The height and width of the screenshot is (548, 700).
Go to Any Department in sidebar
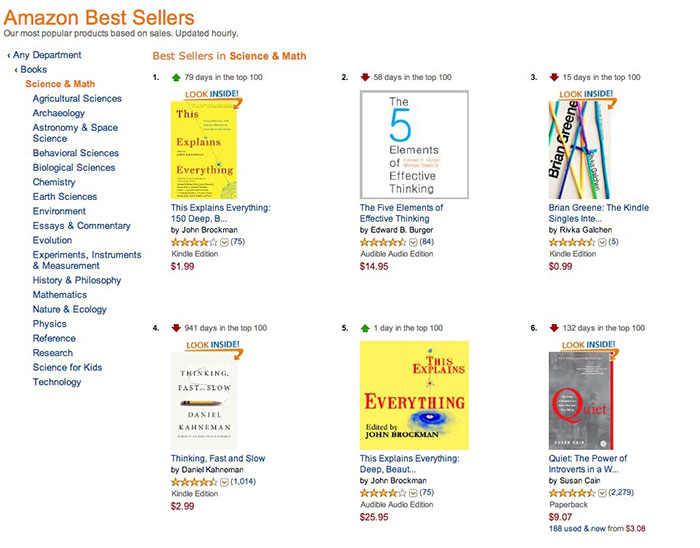(47, 55)
